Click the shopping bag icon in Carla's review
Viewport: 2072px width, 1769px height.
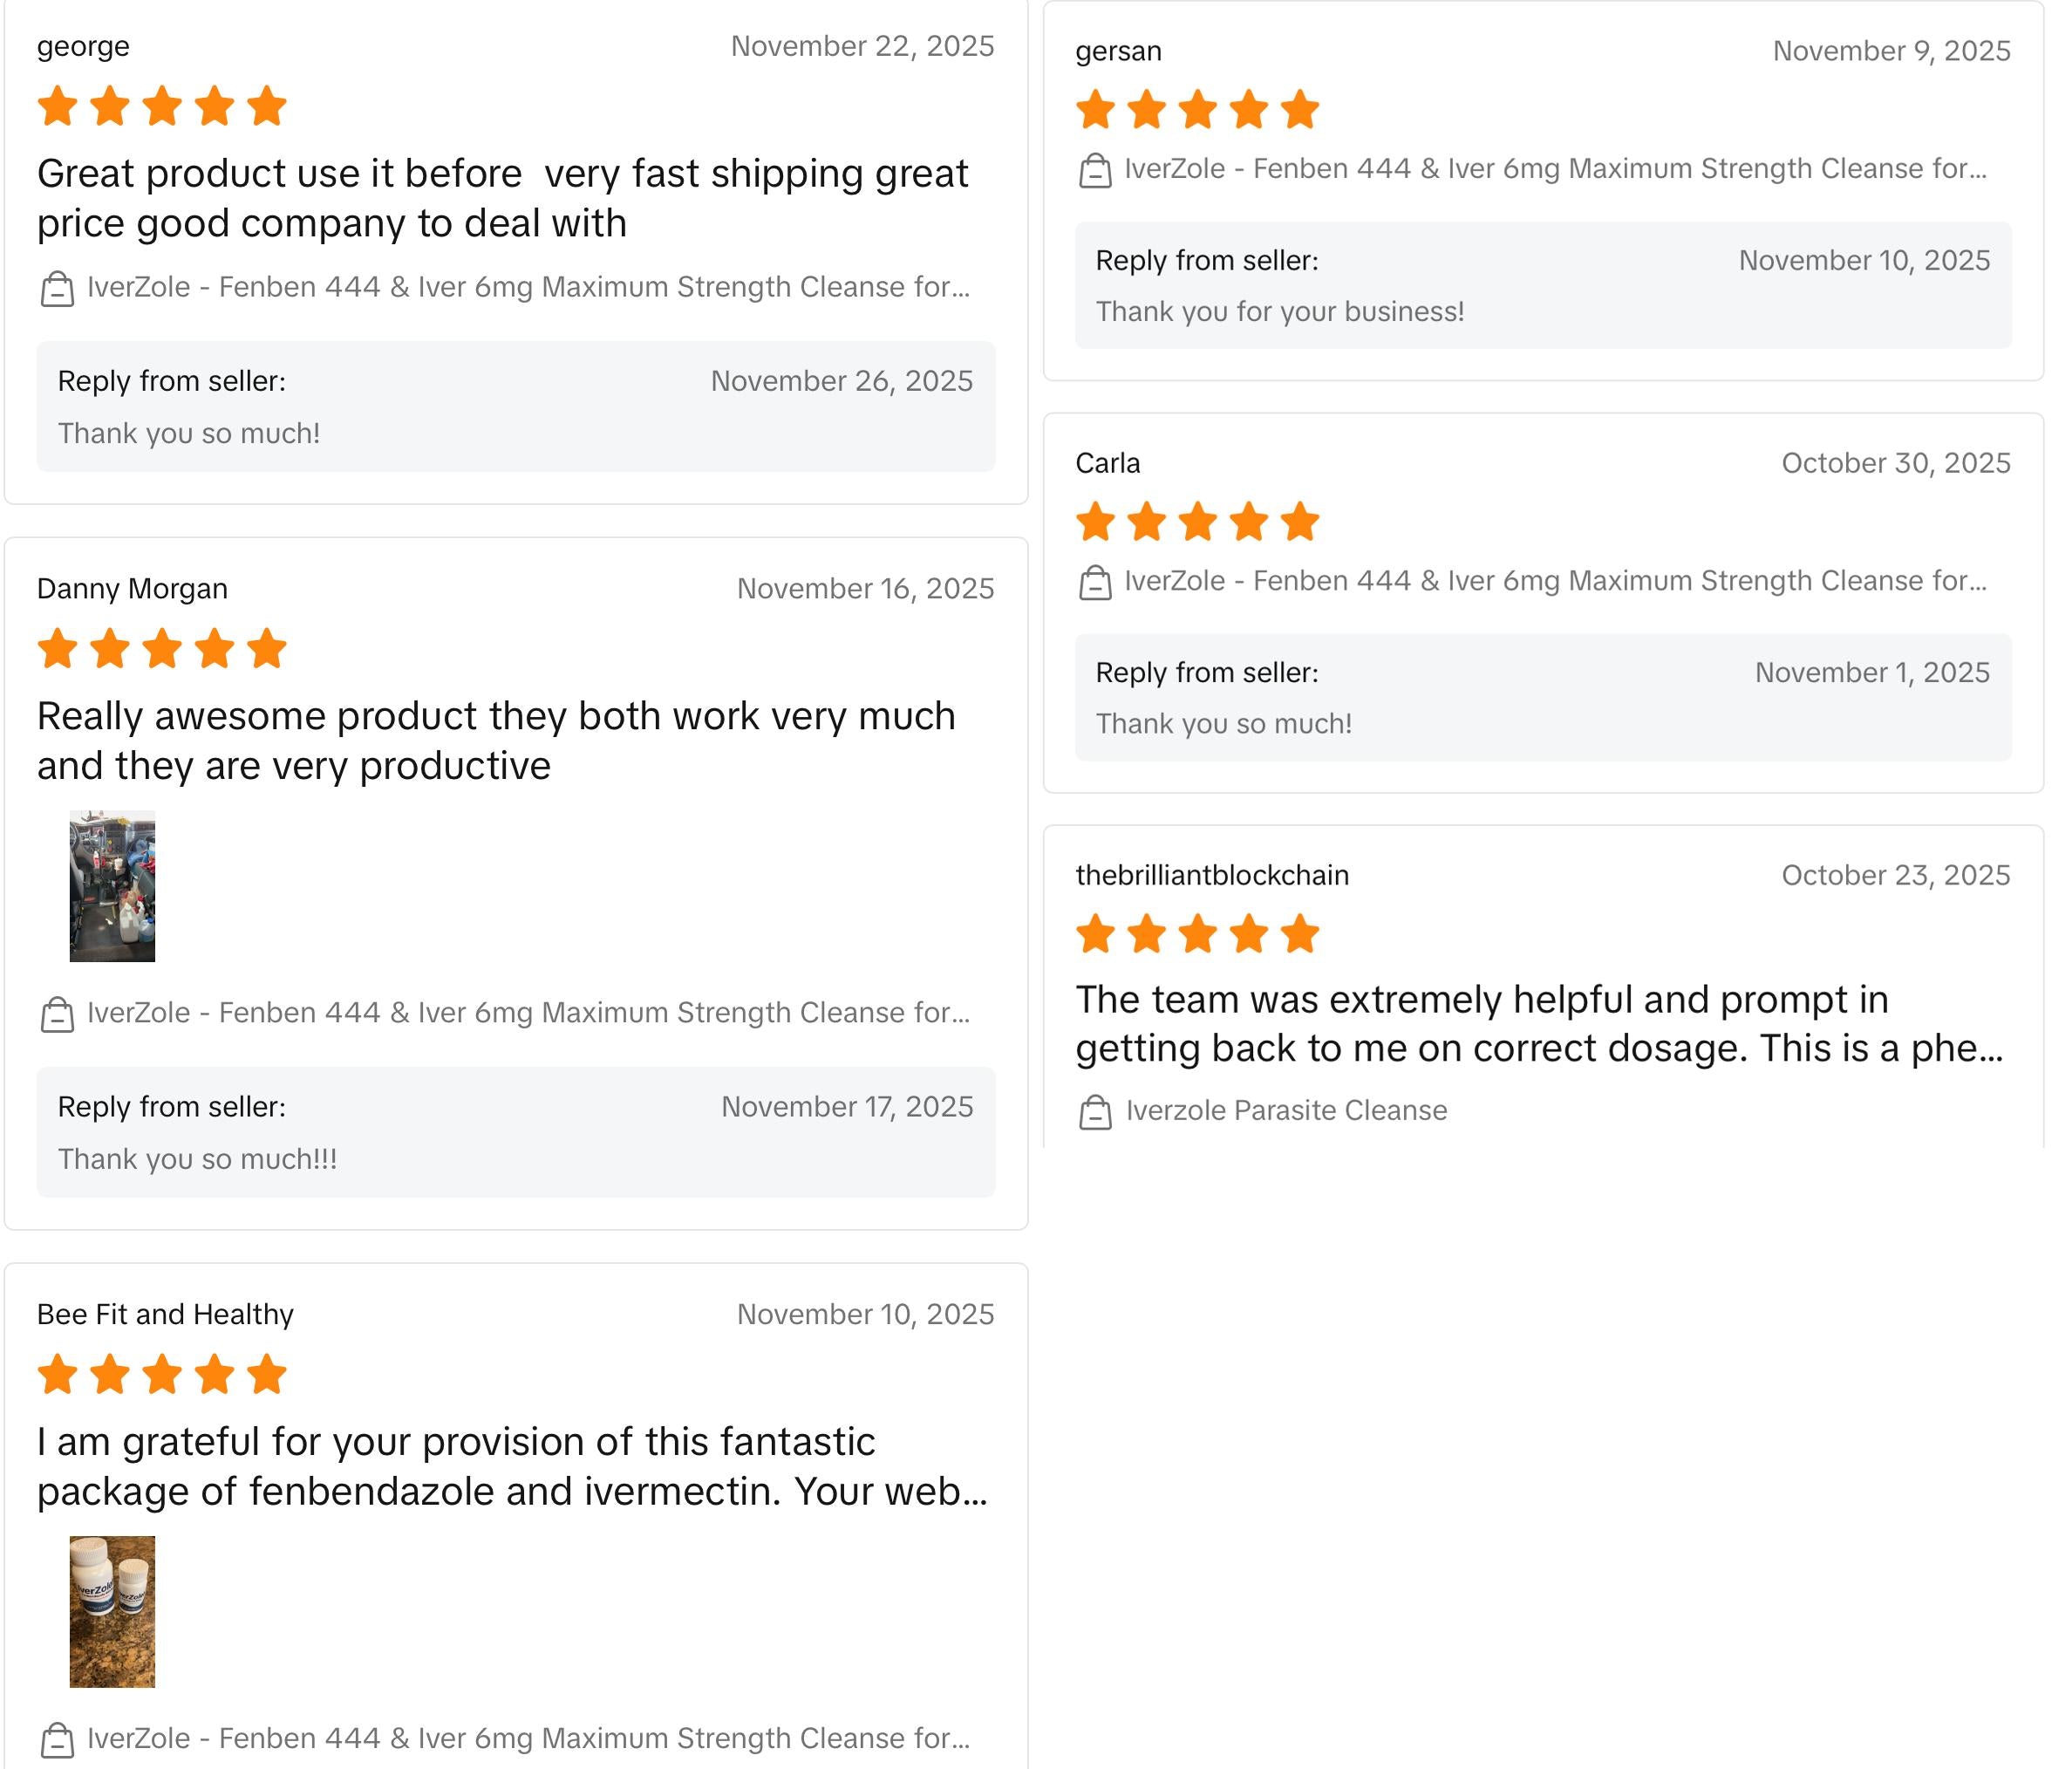click(1095, 583)
